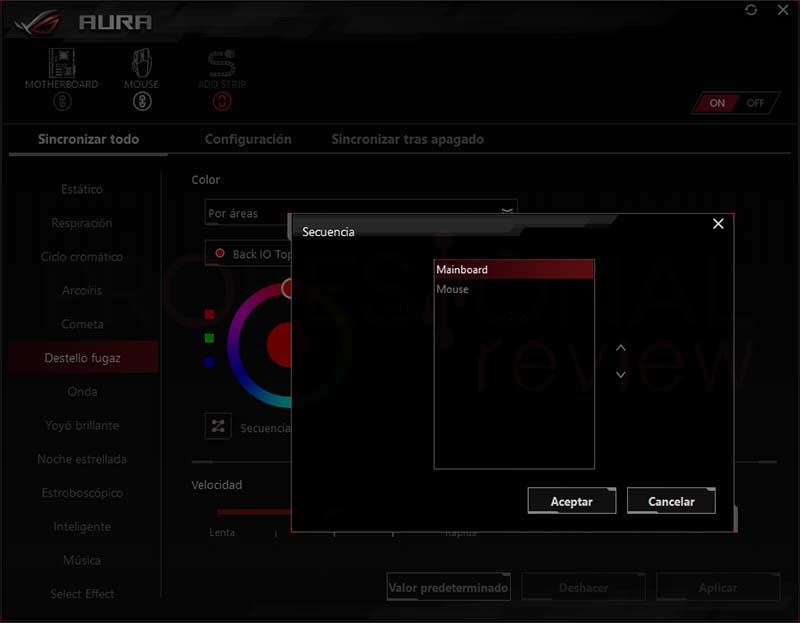The image size is (800, 623).
Task: Select Mouse in the Secuencia list
Action: (514, 289)
